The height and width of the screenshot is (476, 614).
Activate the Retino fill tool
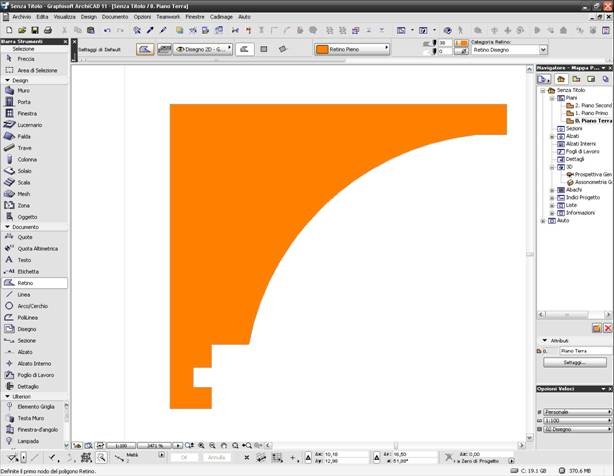pyautogui.click(x=25, y=283)
